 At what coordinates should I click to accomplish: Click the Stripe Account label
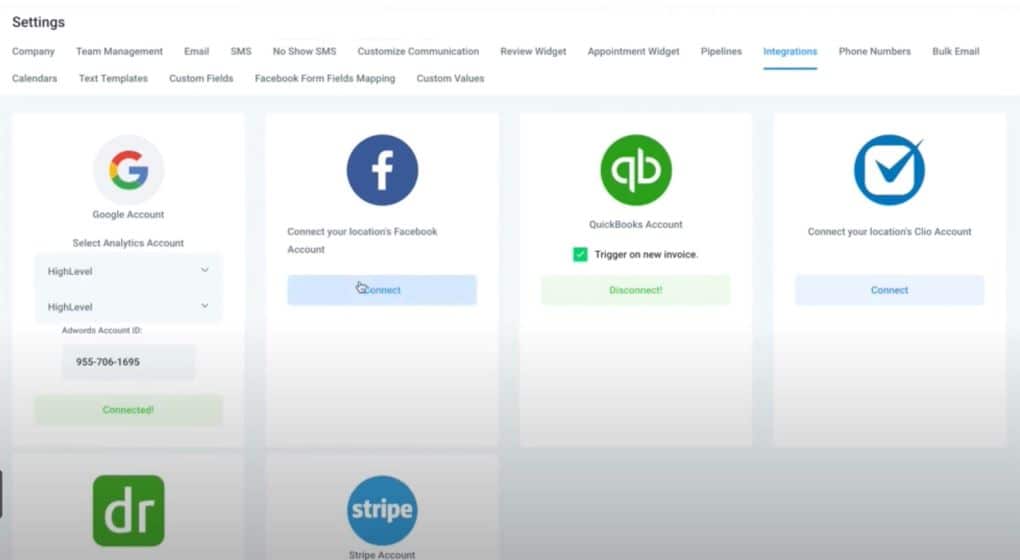[382, 555]
